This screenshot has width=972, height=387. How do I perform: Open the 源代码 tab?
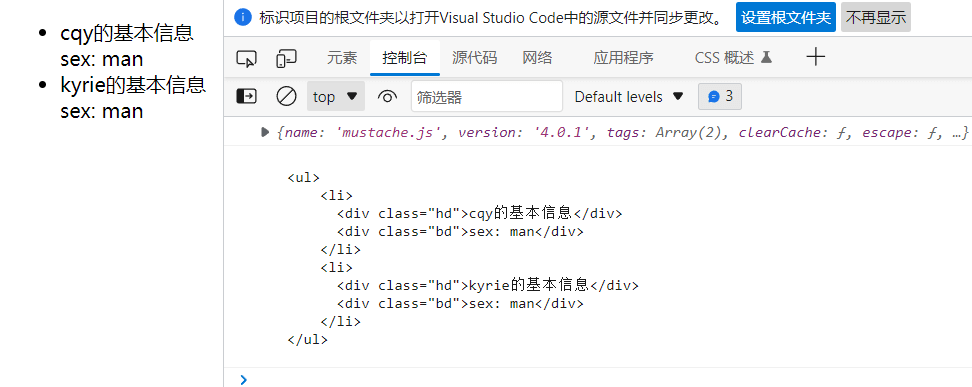474,58
